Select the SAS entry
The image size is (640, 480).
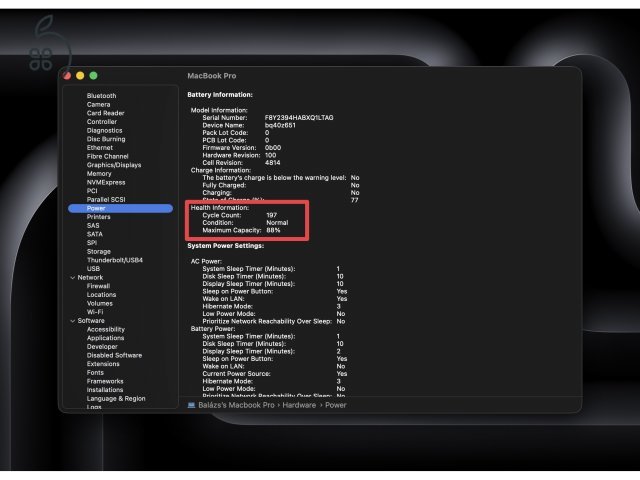pos(93,225)
